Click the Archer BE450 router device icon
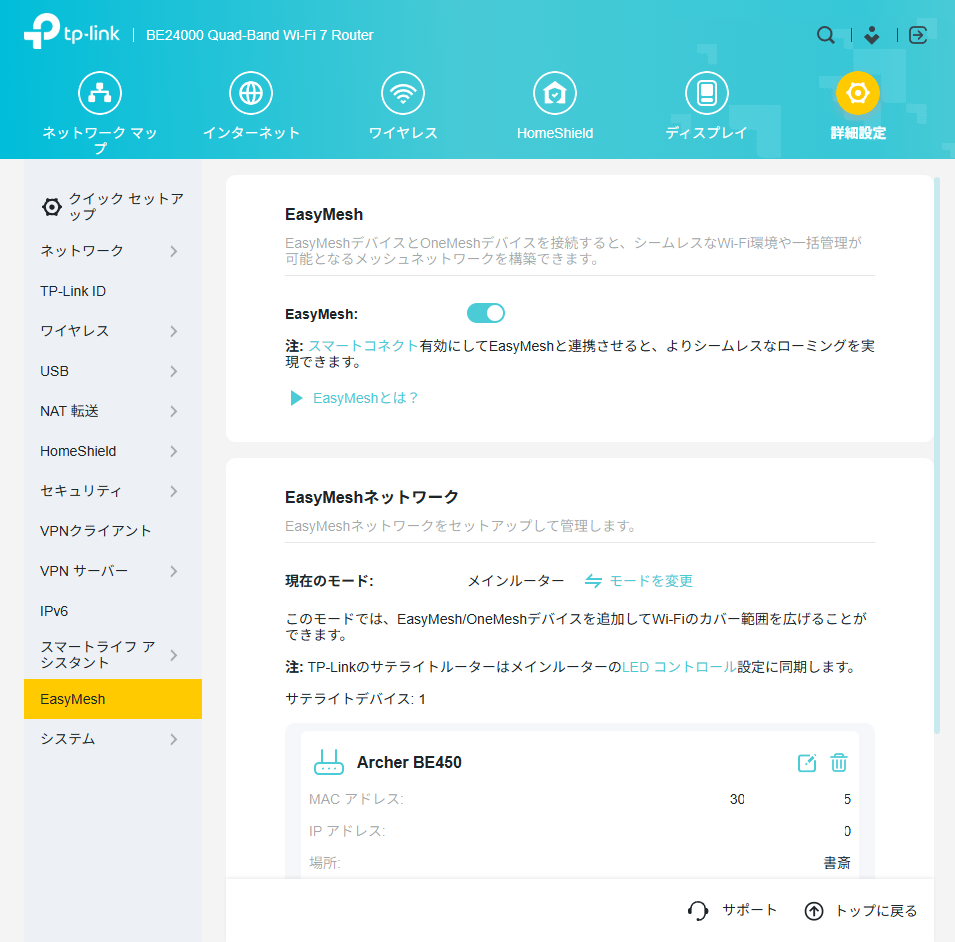The image size is (955, 942). [x=329, y=762]
